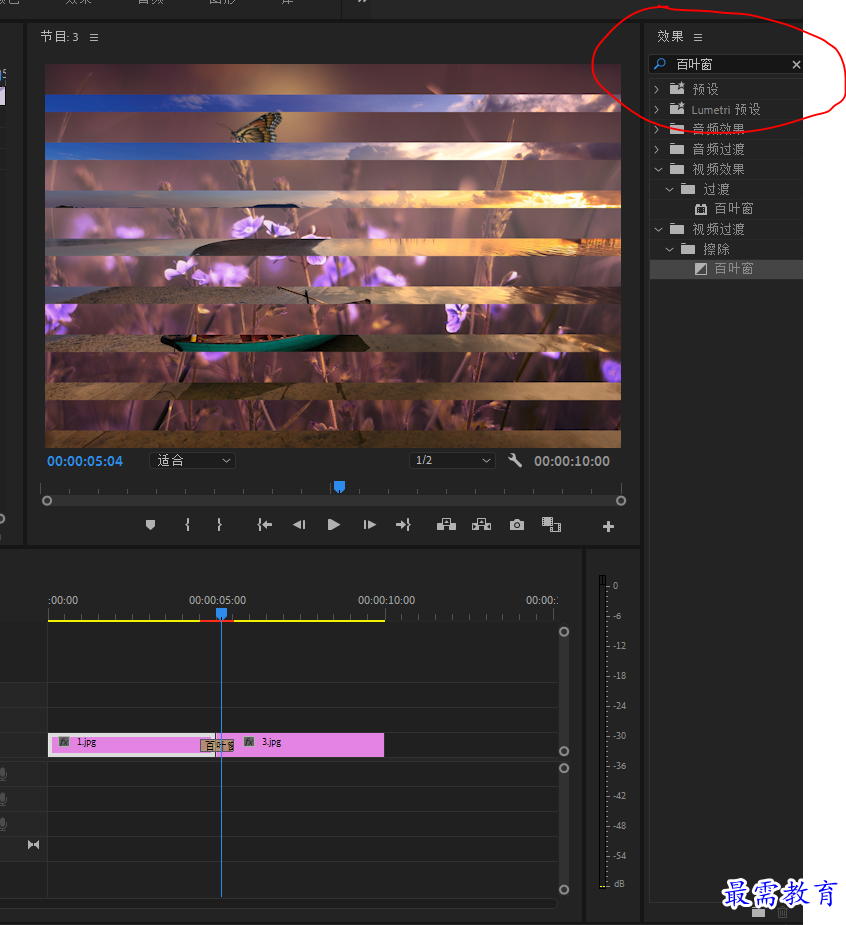Click the Lift button
This screenshot has width=846, height=925.
point(446,524)
